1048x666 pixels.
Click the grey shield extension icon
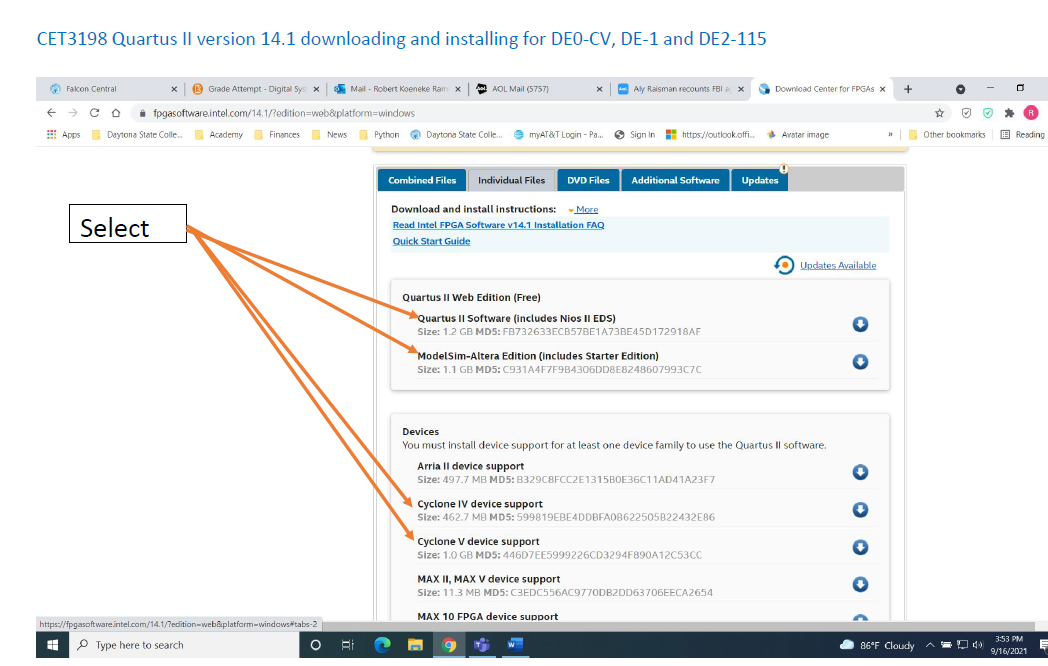point(966,113)
